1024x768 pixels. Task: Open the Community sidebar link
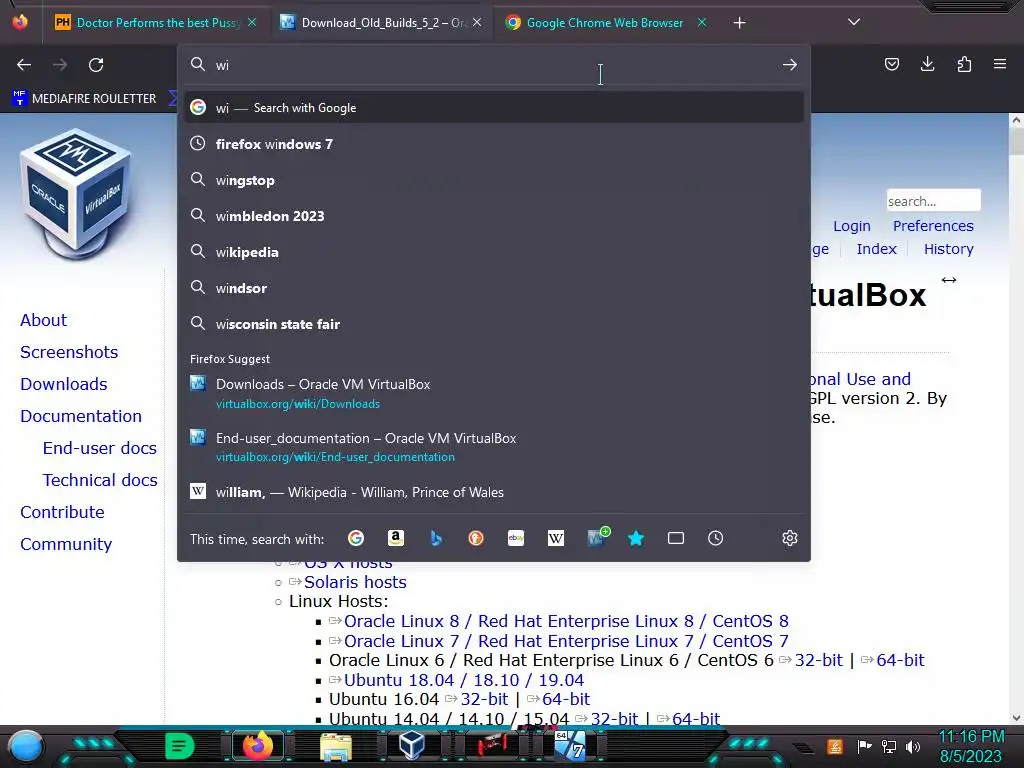tap(66, 544)
